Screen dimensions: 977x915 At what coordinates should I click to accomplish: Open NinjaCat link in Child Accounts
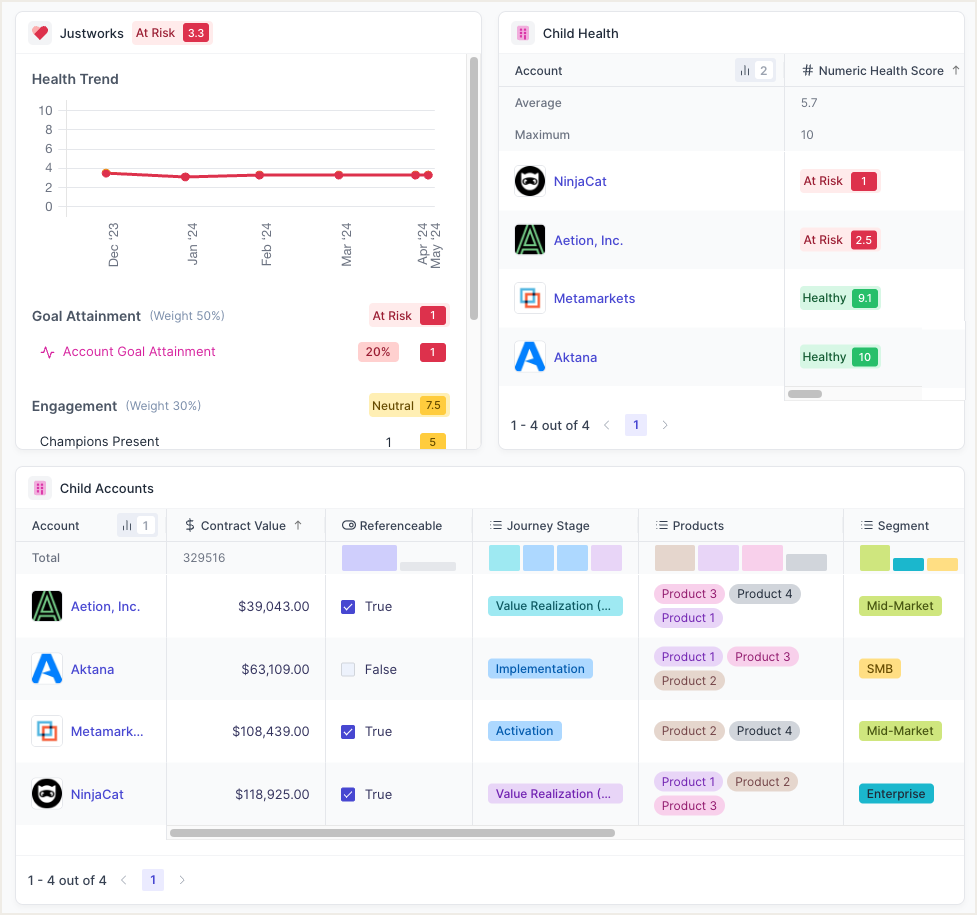[x=97, y=795]
